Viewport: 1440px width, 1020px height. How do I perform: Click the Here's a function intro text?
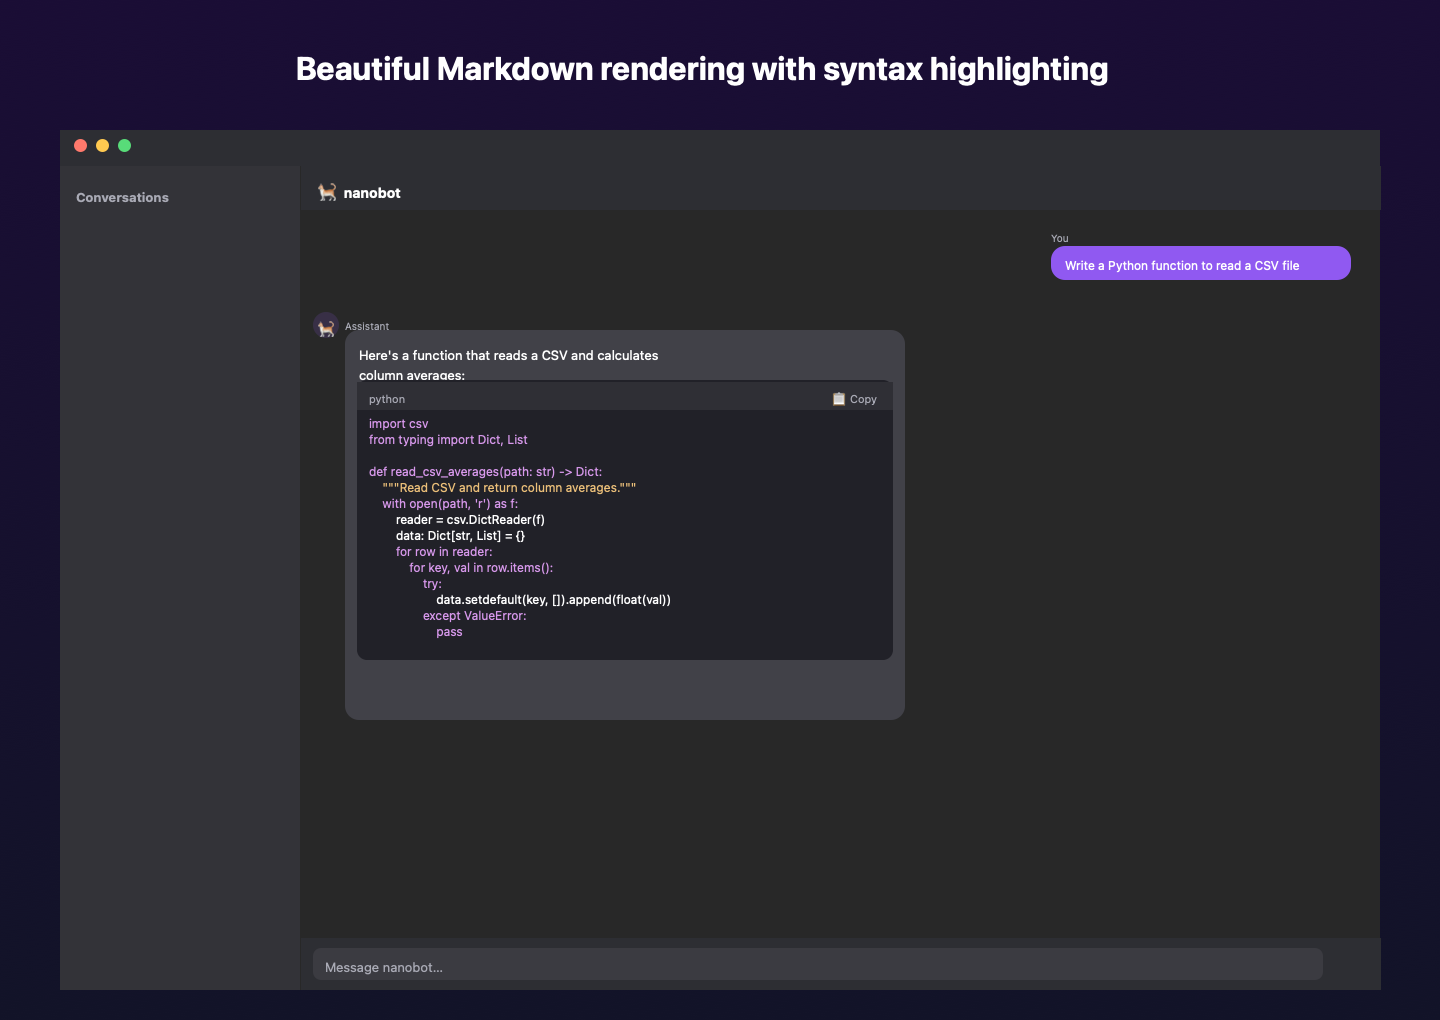(509, 355)
